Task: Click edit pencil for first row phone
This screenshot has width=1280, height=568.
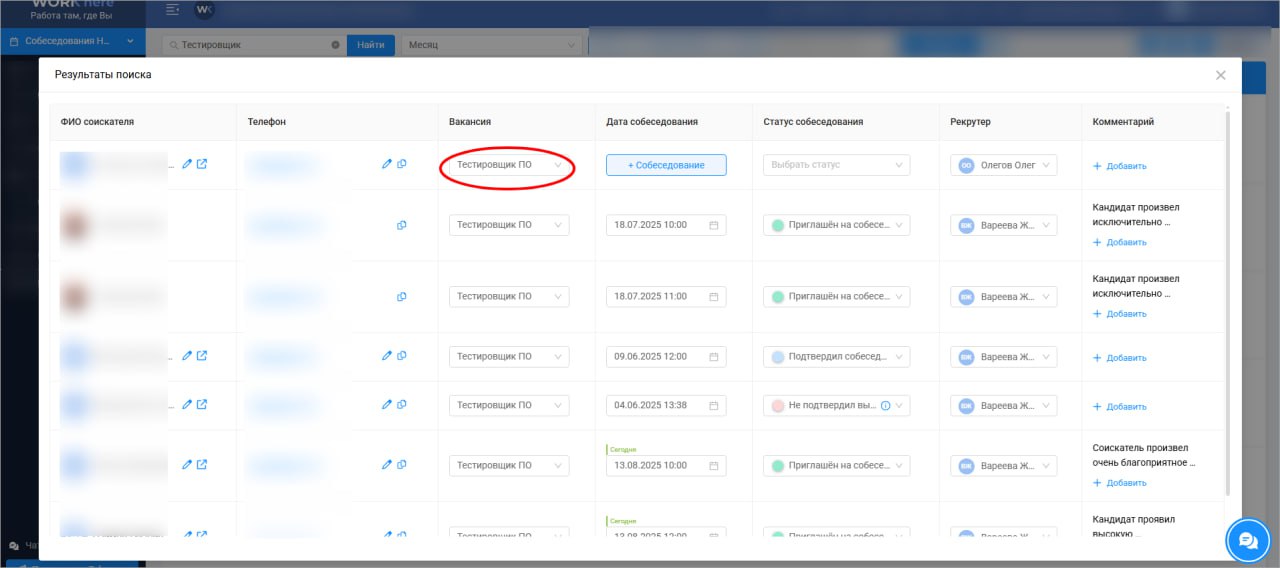Action: 387,164
